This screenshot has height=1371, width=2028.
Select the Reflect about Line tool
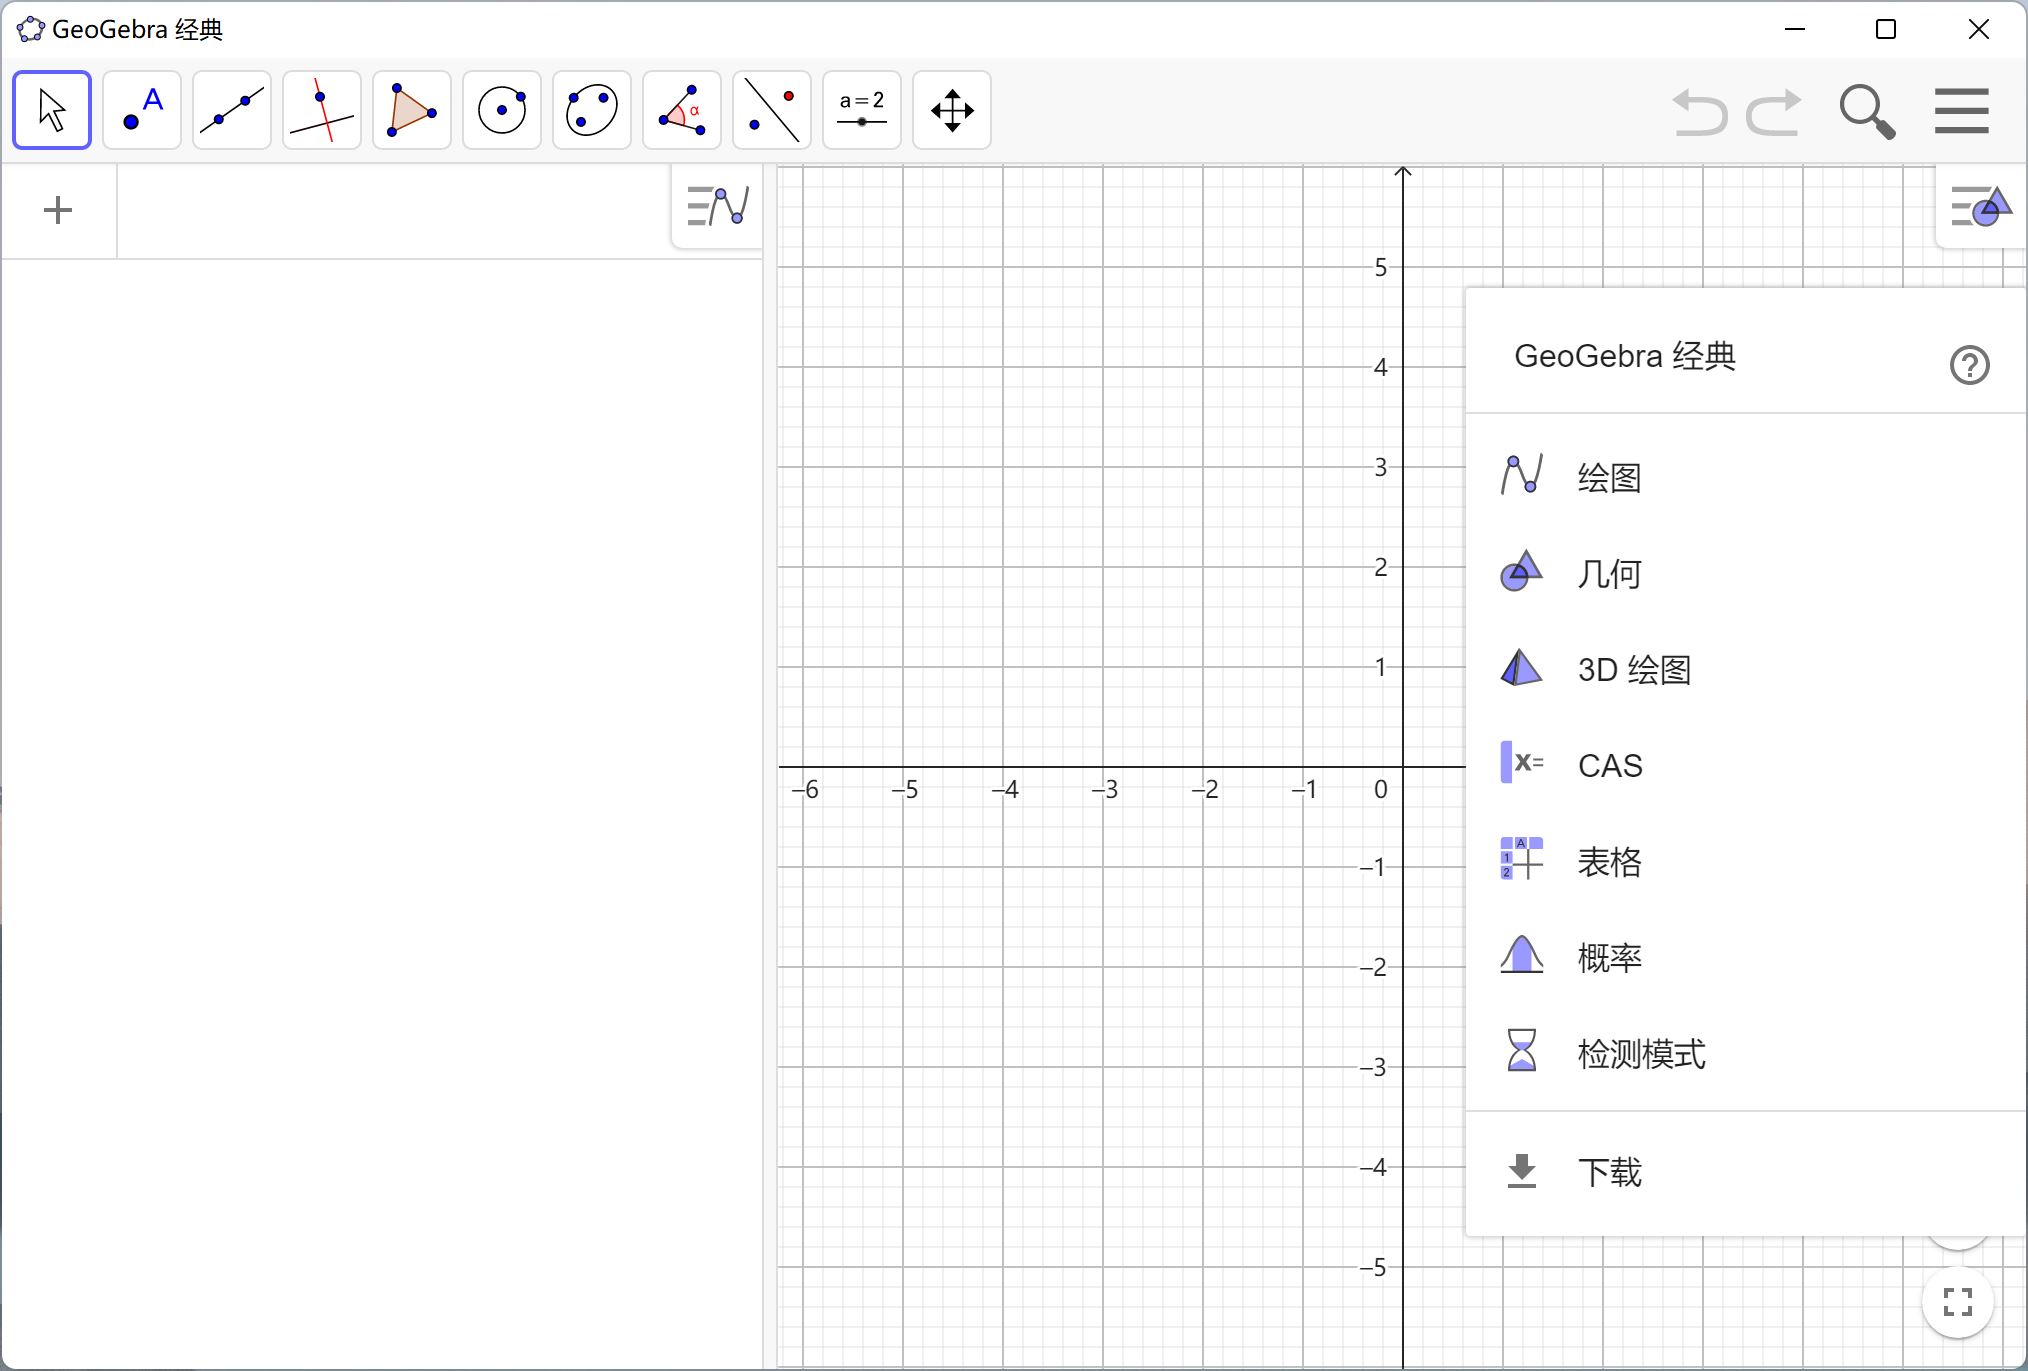pyautogui.click(x=772, y=110)
